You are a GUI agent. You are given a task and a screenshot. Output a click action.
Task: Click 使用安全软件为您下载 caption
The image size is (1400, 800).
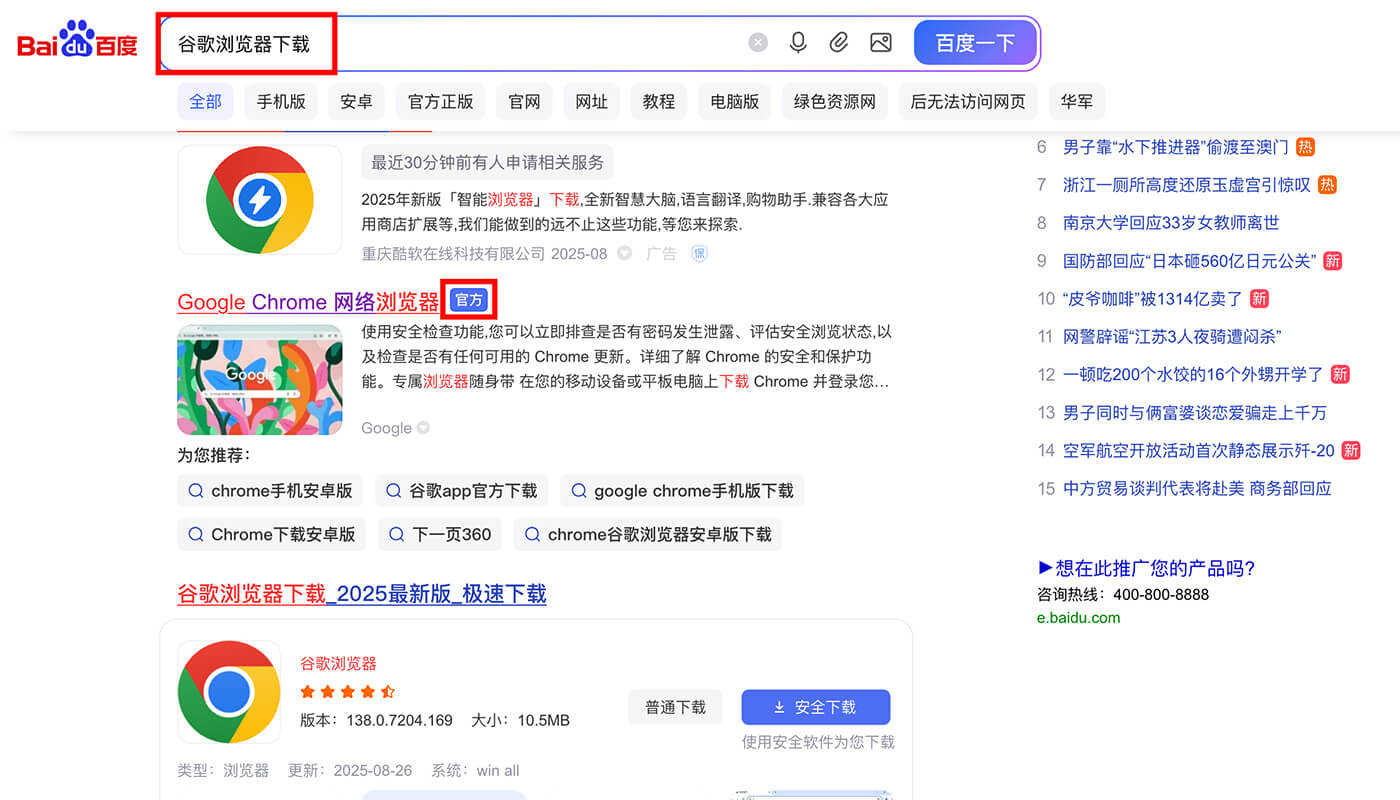(x=818, y=742)
